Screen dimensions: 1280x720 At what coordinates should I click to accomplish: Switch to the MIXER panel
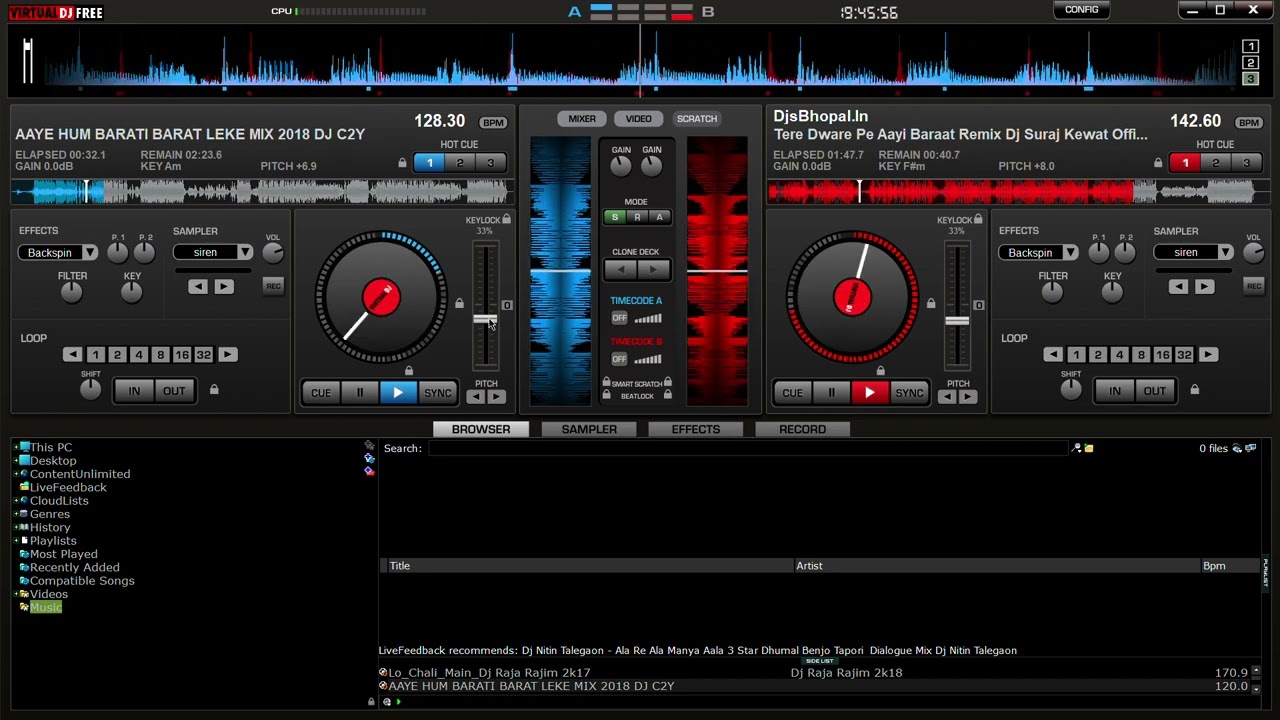pyautogui.click(x=582, y=119)
